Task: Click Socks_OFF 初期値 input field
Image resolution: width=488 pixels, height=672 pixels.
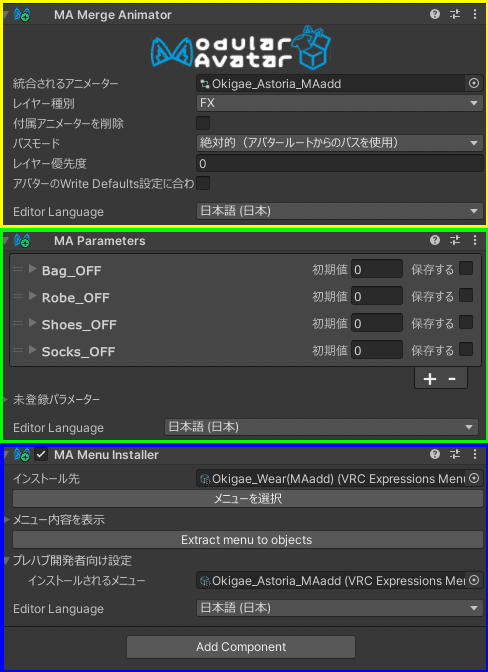Action: [x=377, y=350]
